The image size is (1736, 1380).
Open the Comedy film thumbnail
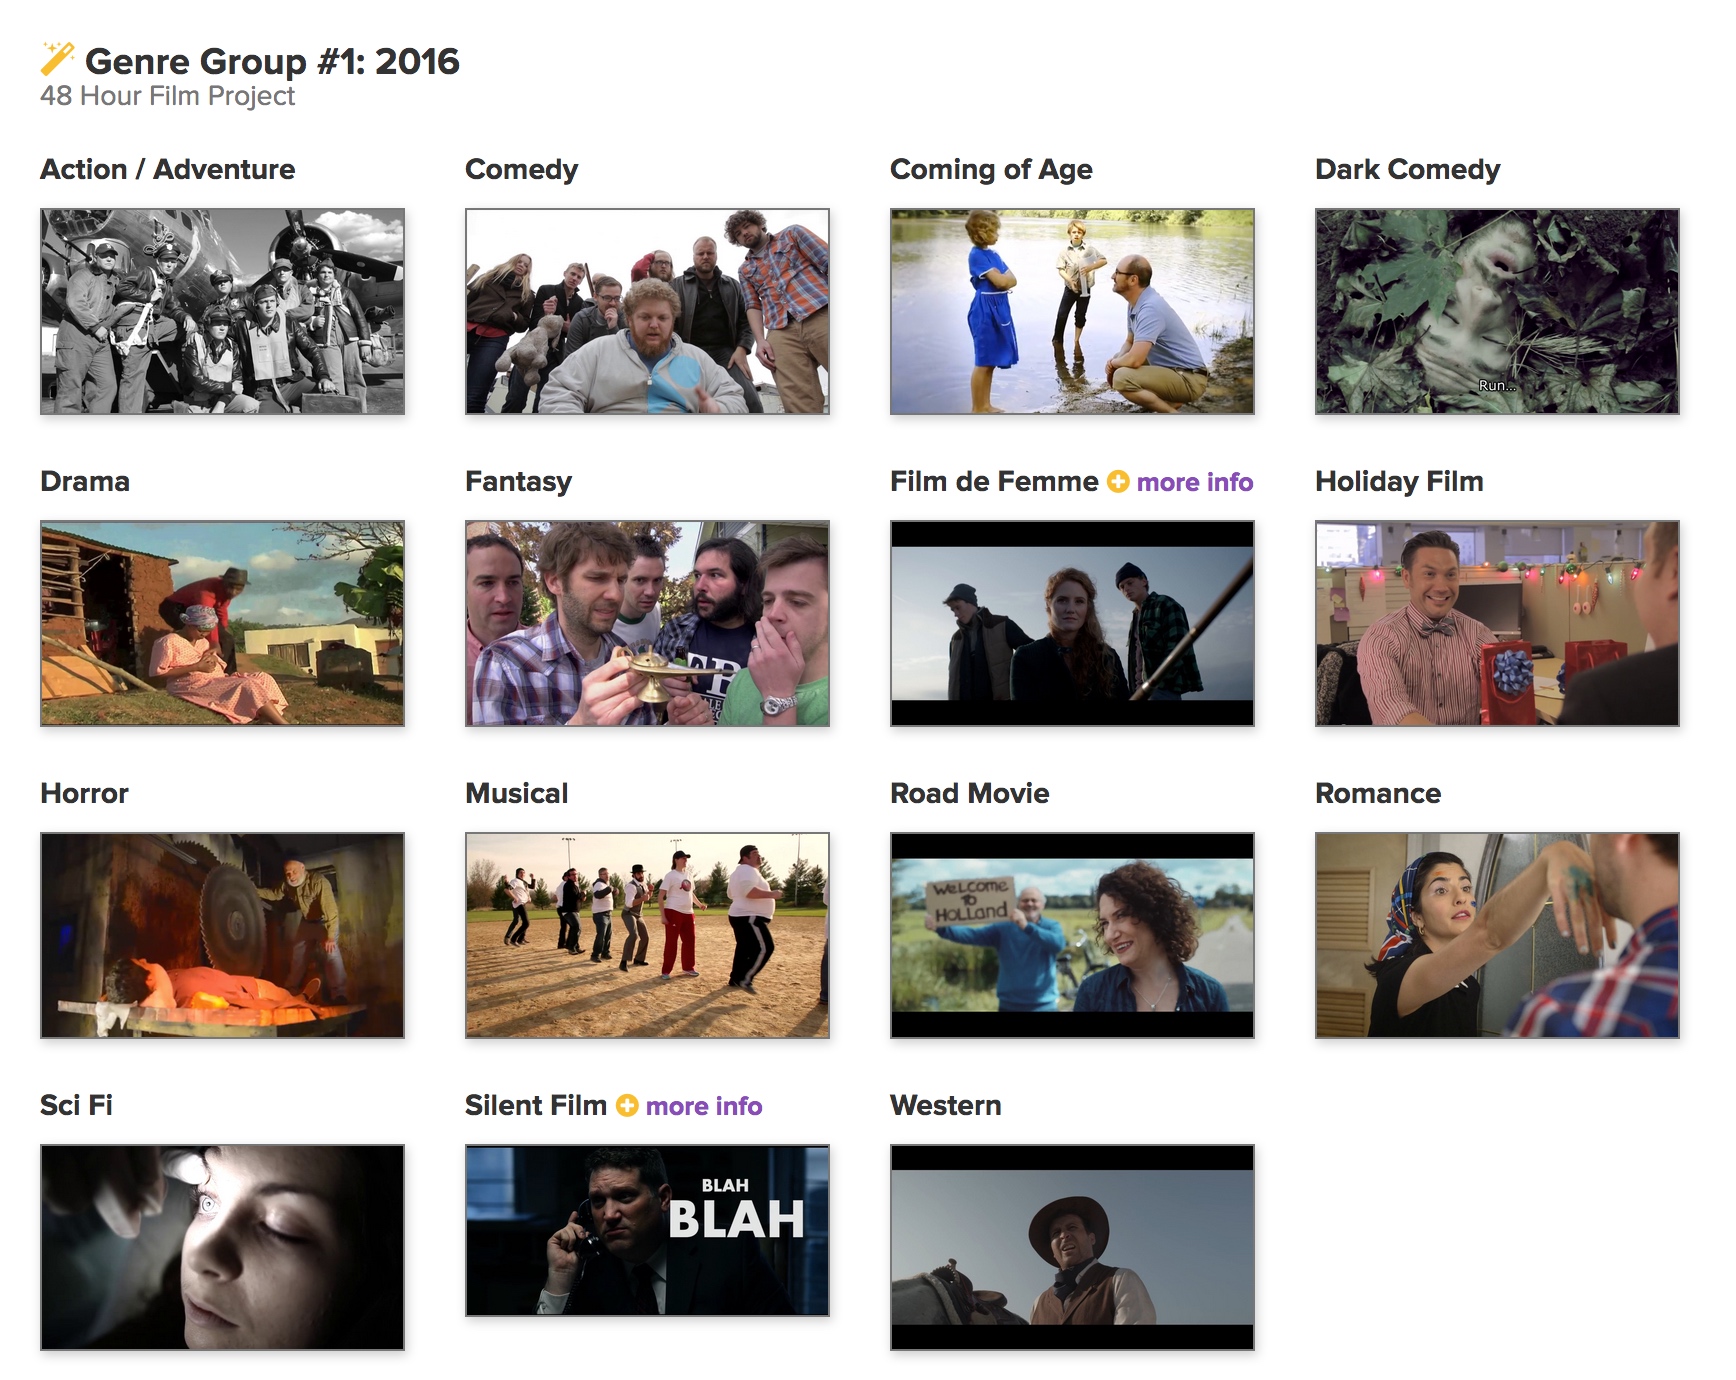tap(647, 311)
